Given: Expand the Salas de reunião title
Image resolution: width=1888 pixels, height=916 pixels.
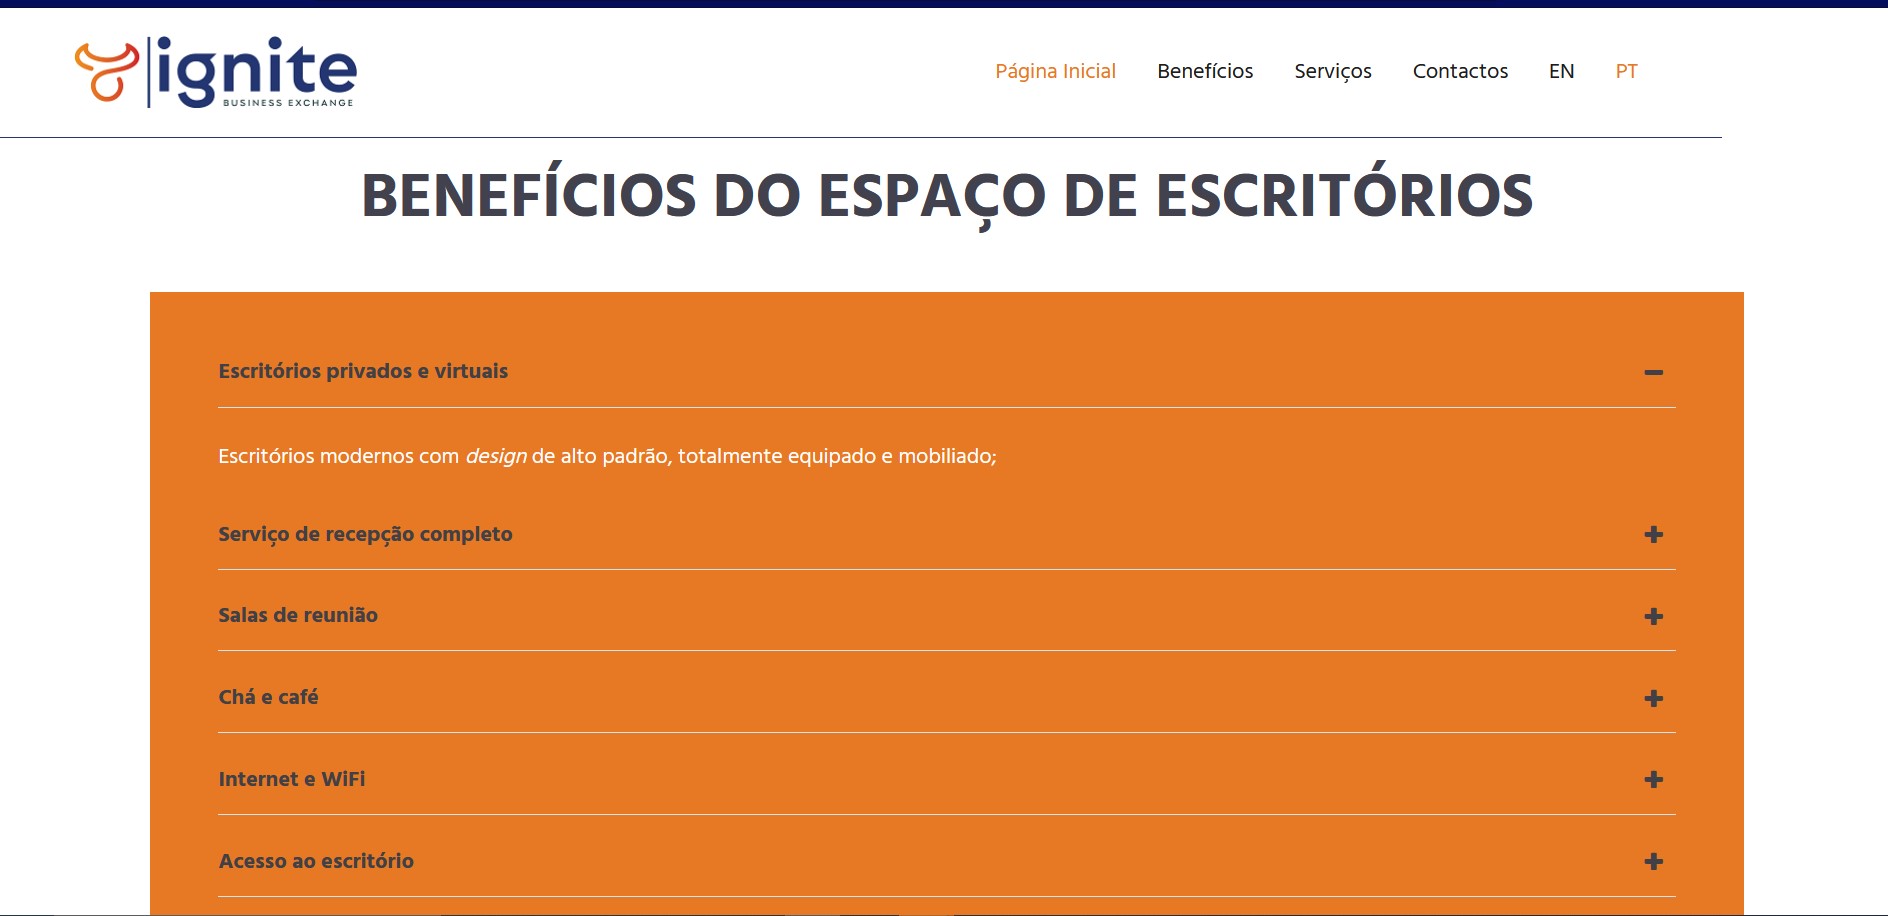Looking at the screenshot, I should coord(298,615).
